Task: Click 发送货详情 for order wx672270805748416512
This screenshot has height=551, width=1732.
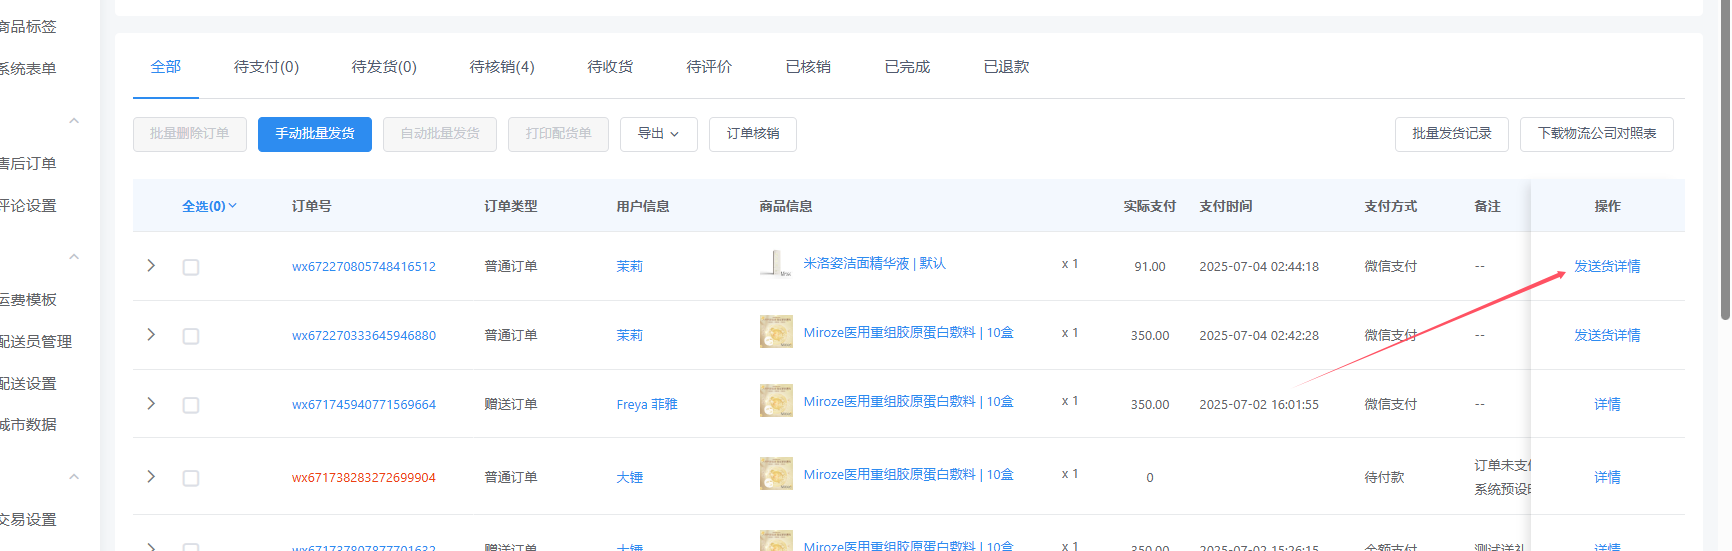Action: click(x=1607, y=267)
